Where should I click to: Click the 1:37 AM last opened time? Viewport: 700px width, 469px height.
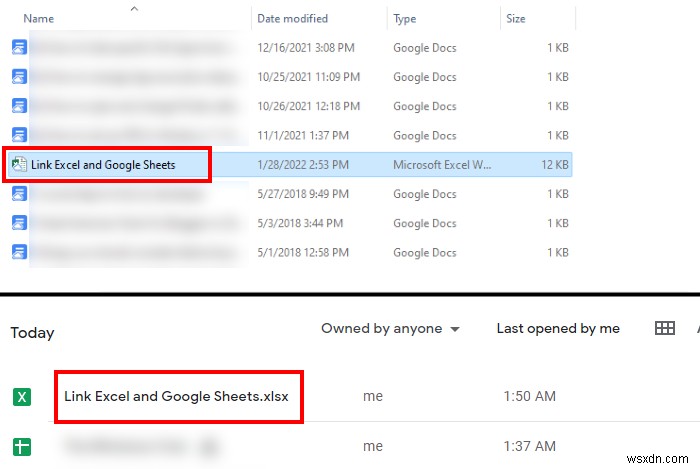[529, 446]
